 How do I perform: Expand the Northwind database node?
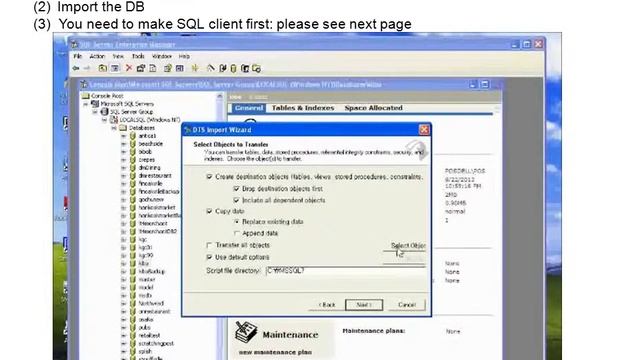click(124, 304)
